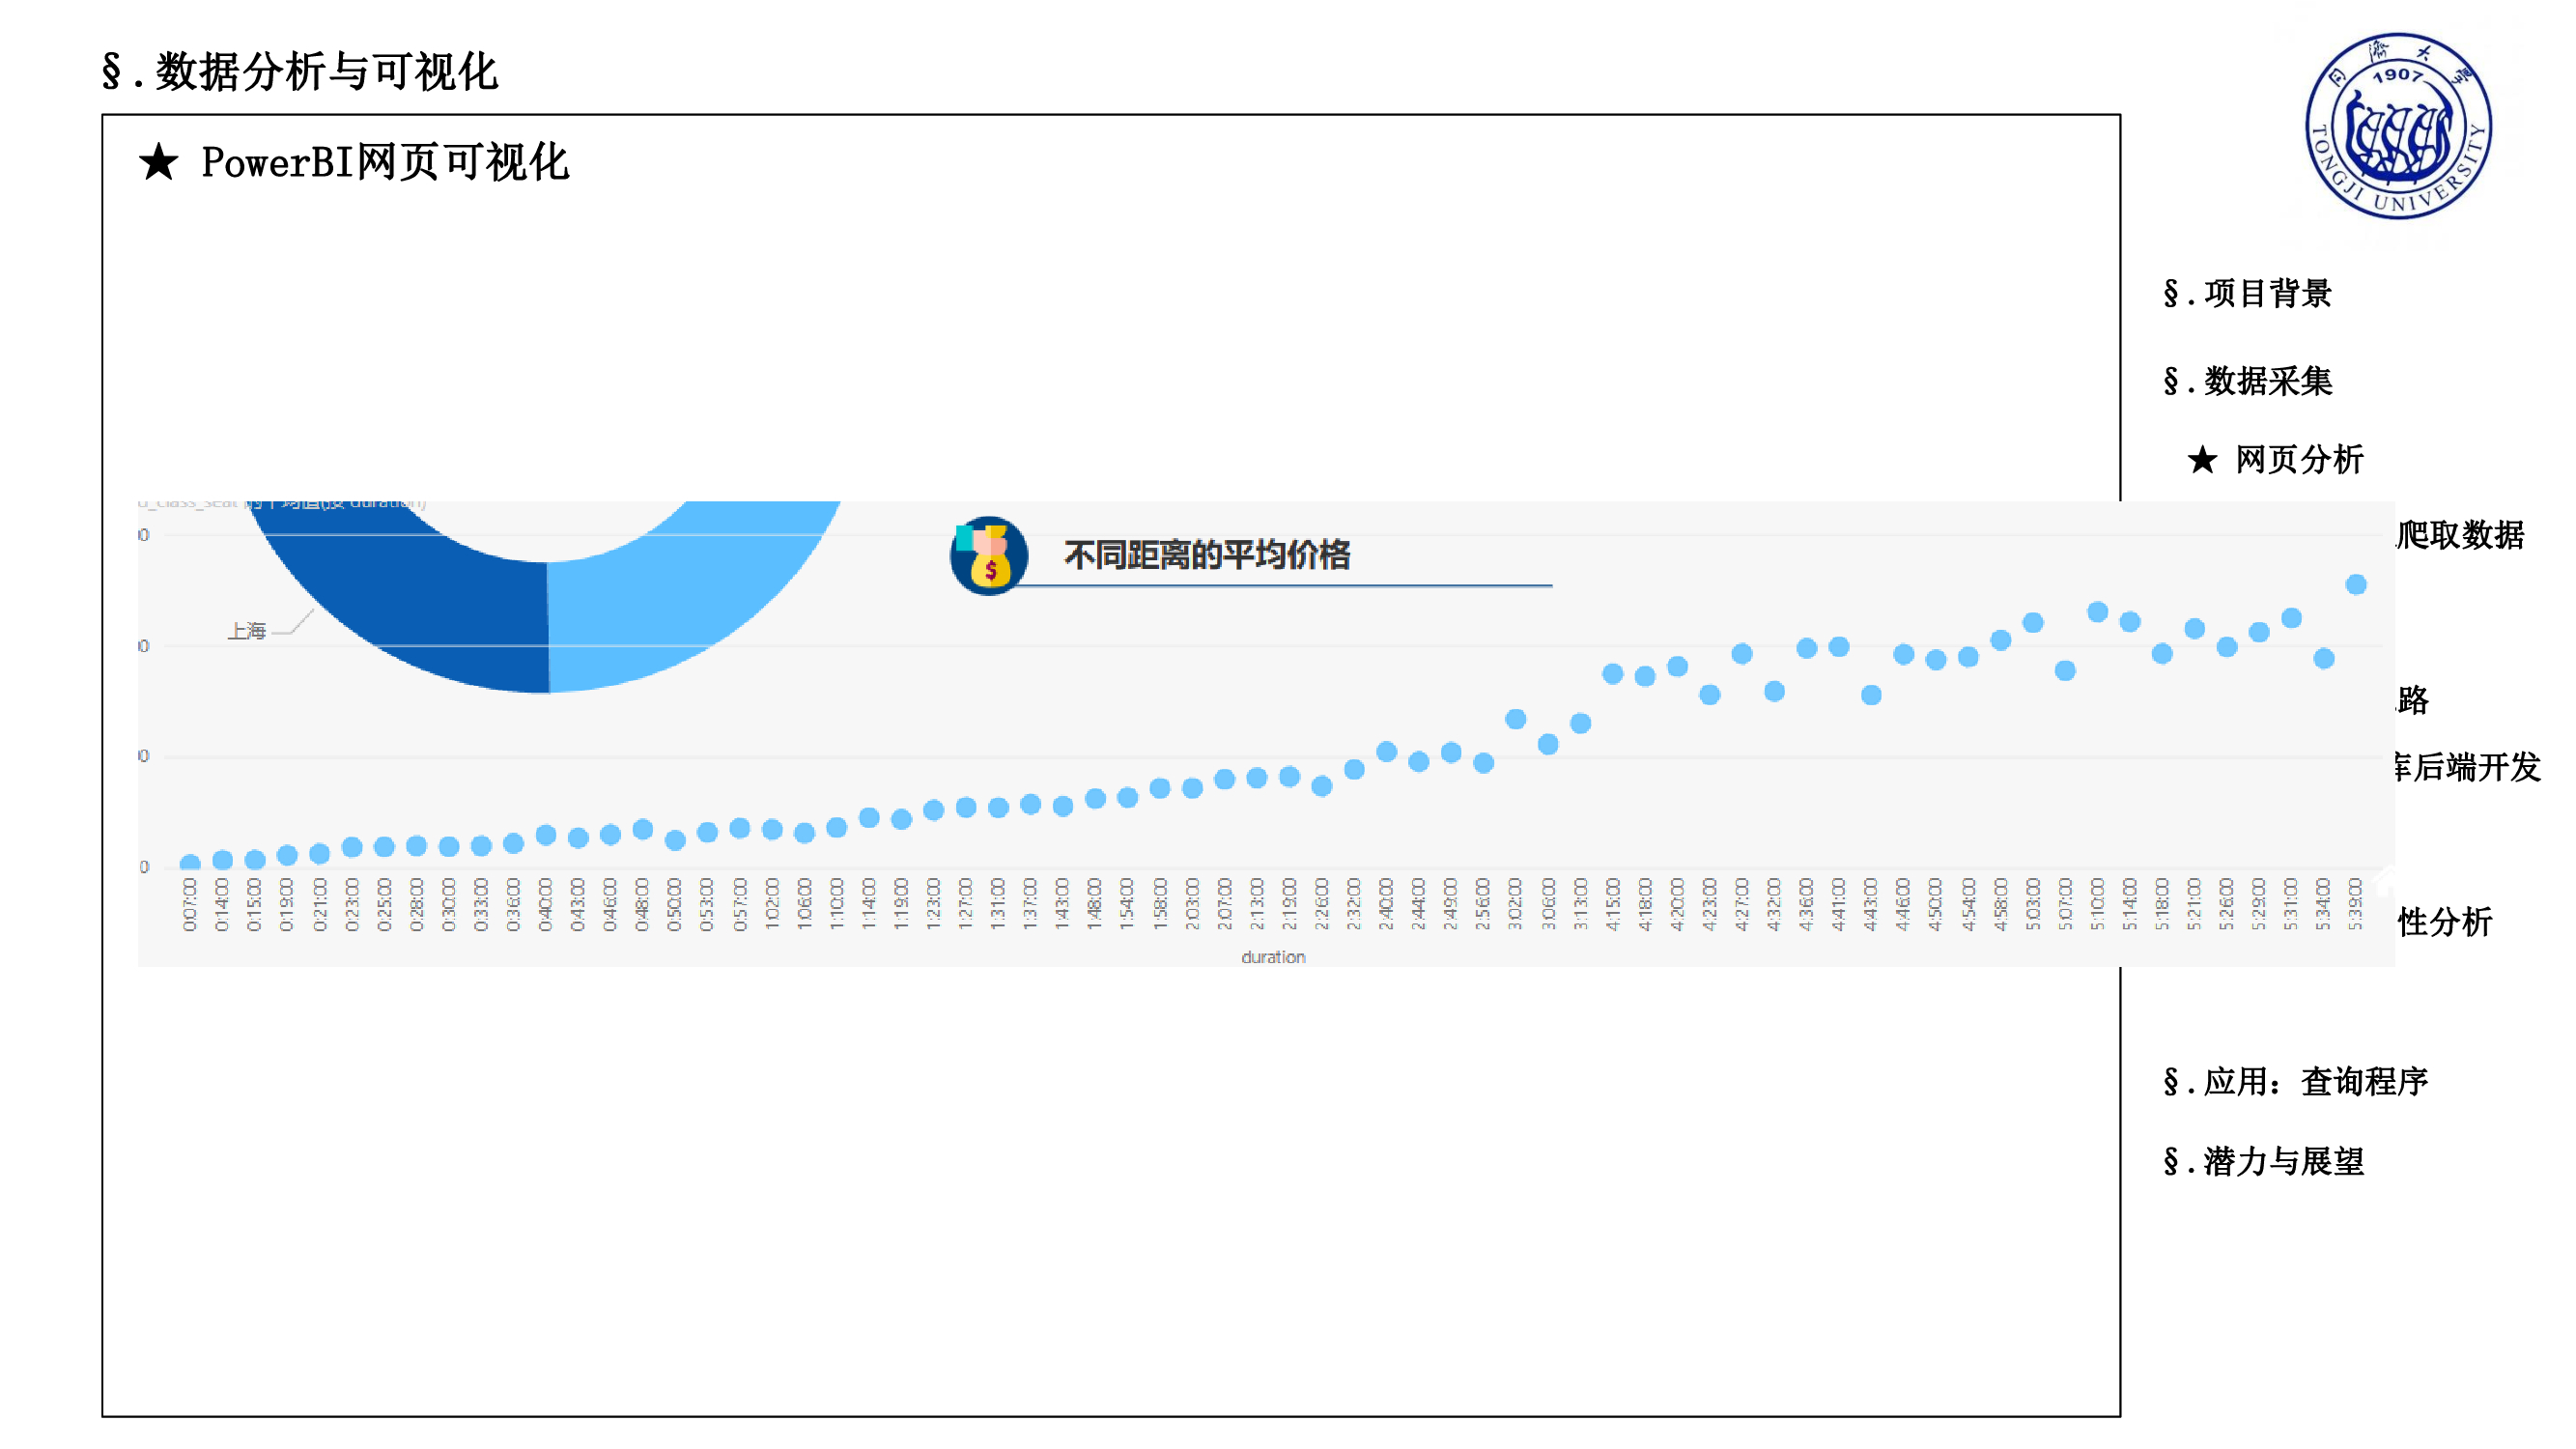This screenshot has height=1449, width=2576.
Task: Click the star before PowerBI网页可视化
Action: [x=158, y=162]
